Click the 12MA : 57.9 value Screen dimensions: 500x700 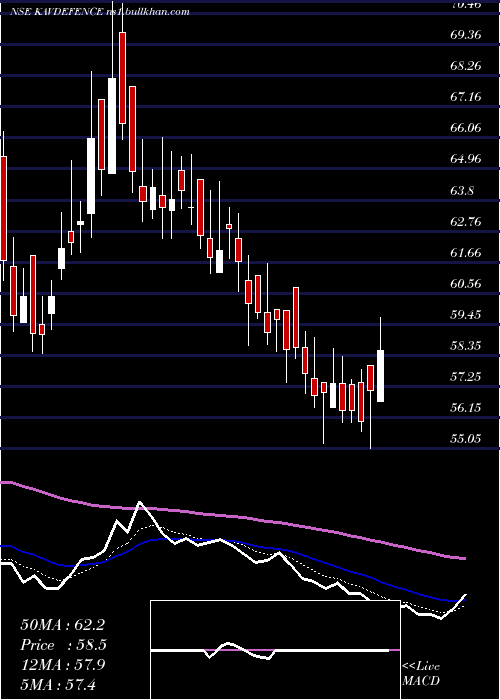62,665
